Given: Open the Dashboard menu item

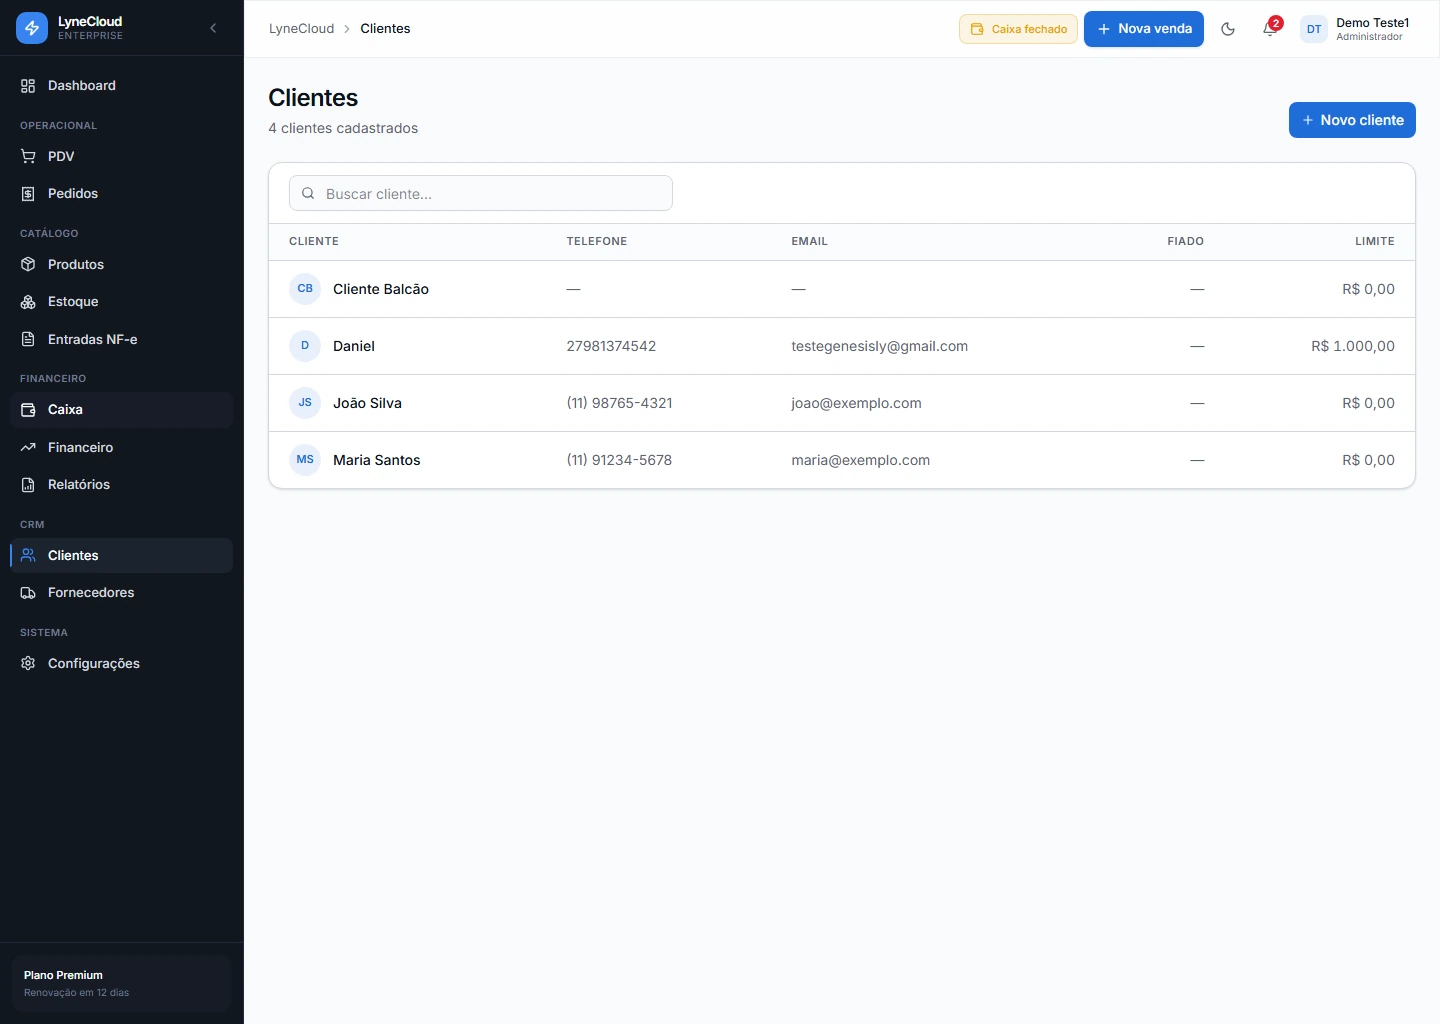Looking at the screenshot, I should pyautogui.click(x=121, y=86).
